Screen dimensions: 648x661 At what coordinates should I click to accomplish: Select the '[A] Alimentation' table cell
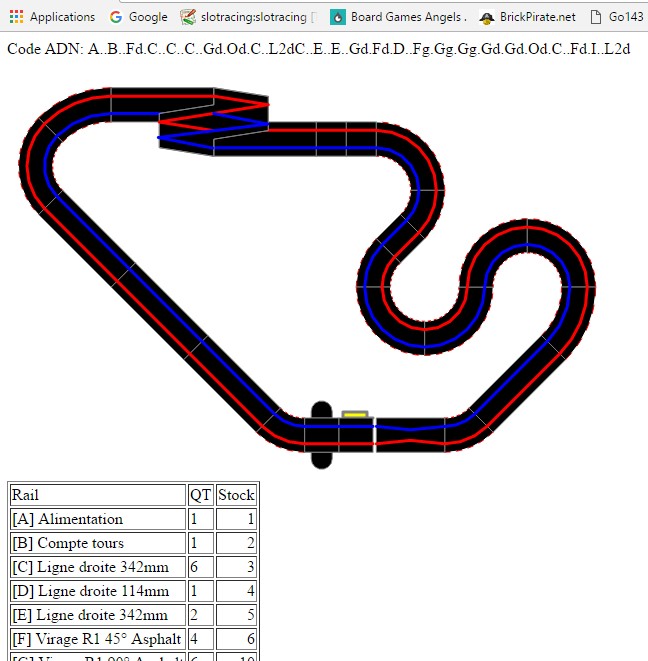[98, 519]
